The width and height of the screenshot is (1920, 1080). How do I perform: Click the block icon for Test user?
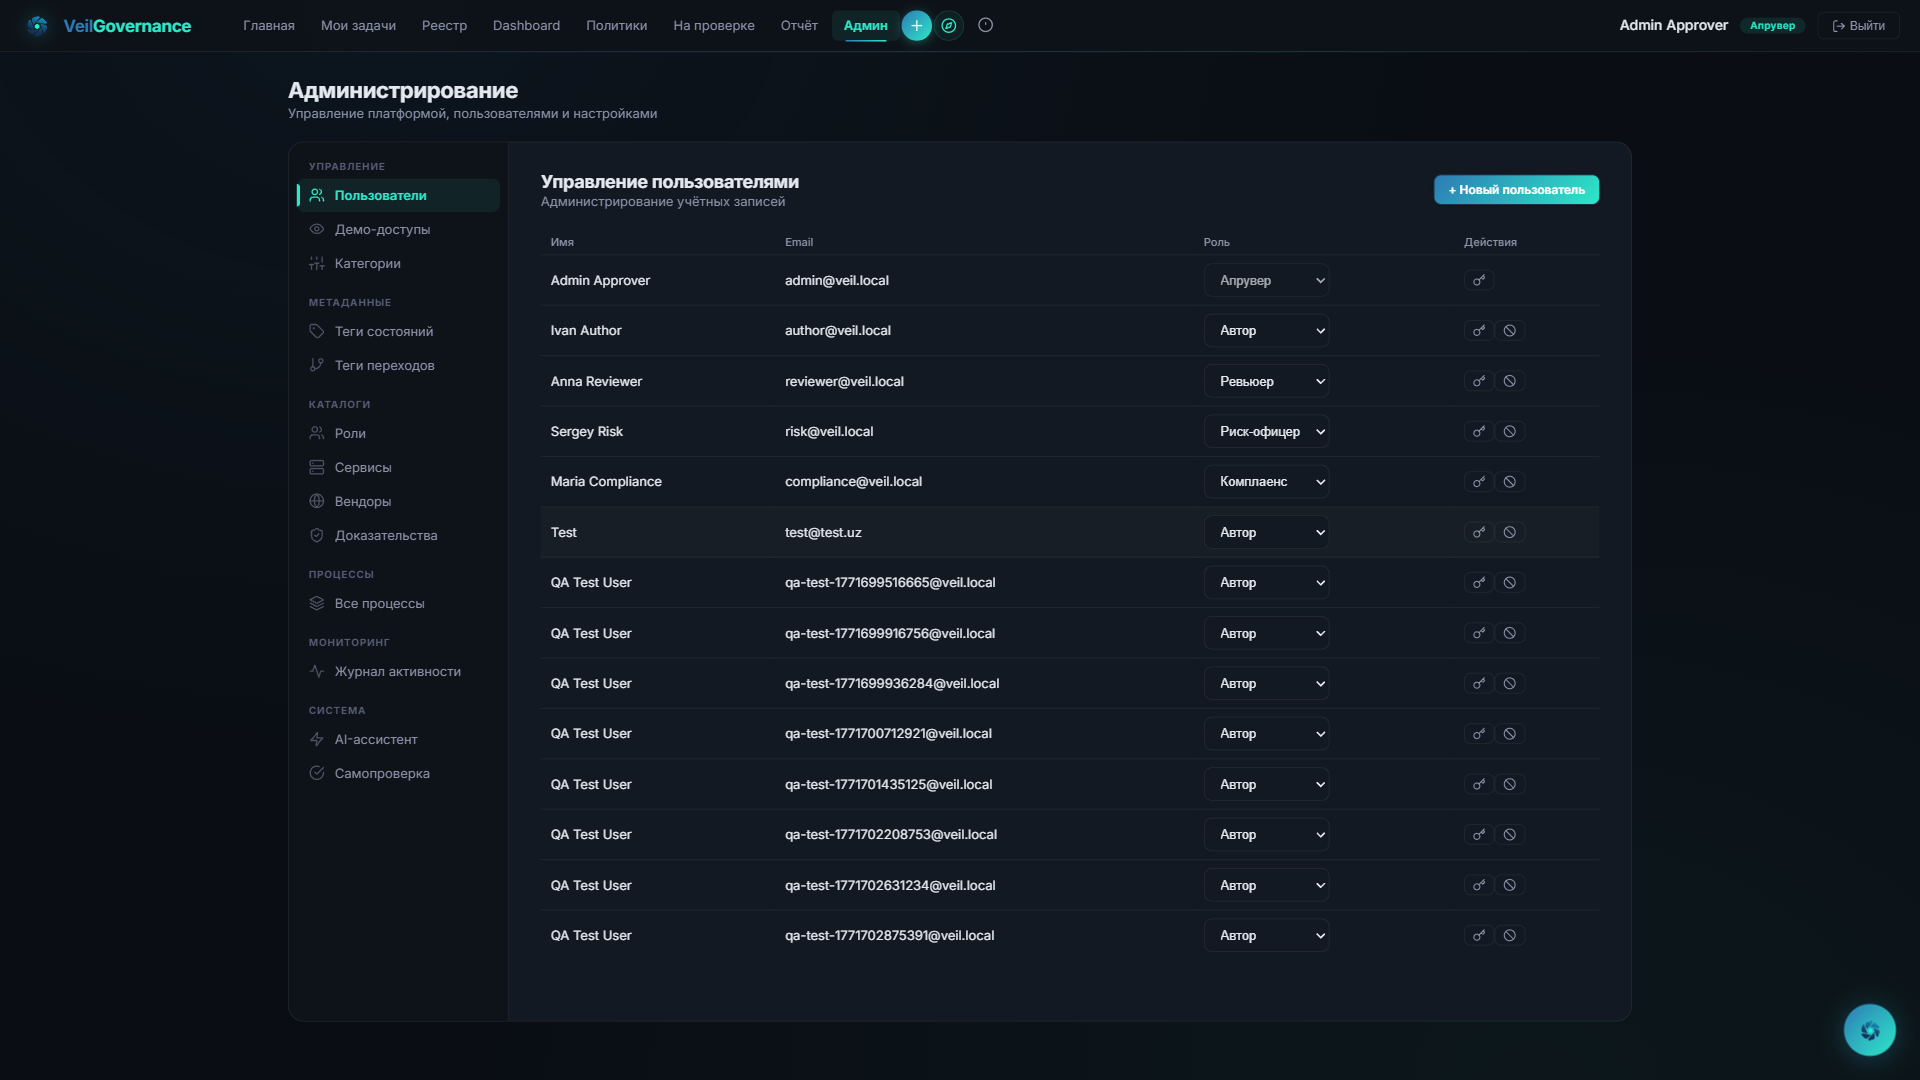click(1510, 532)
